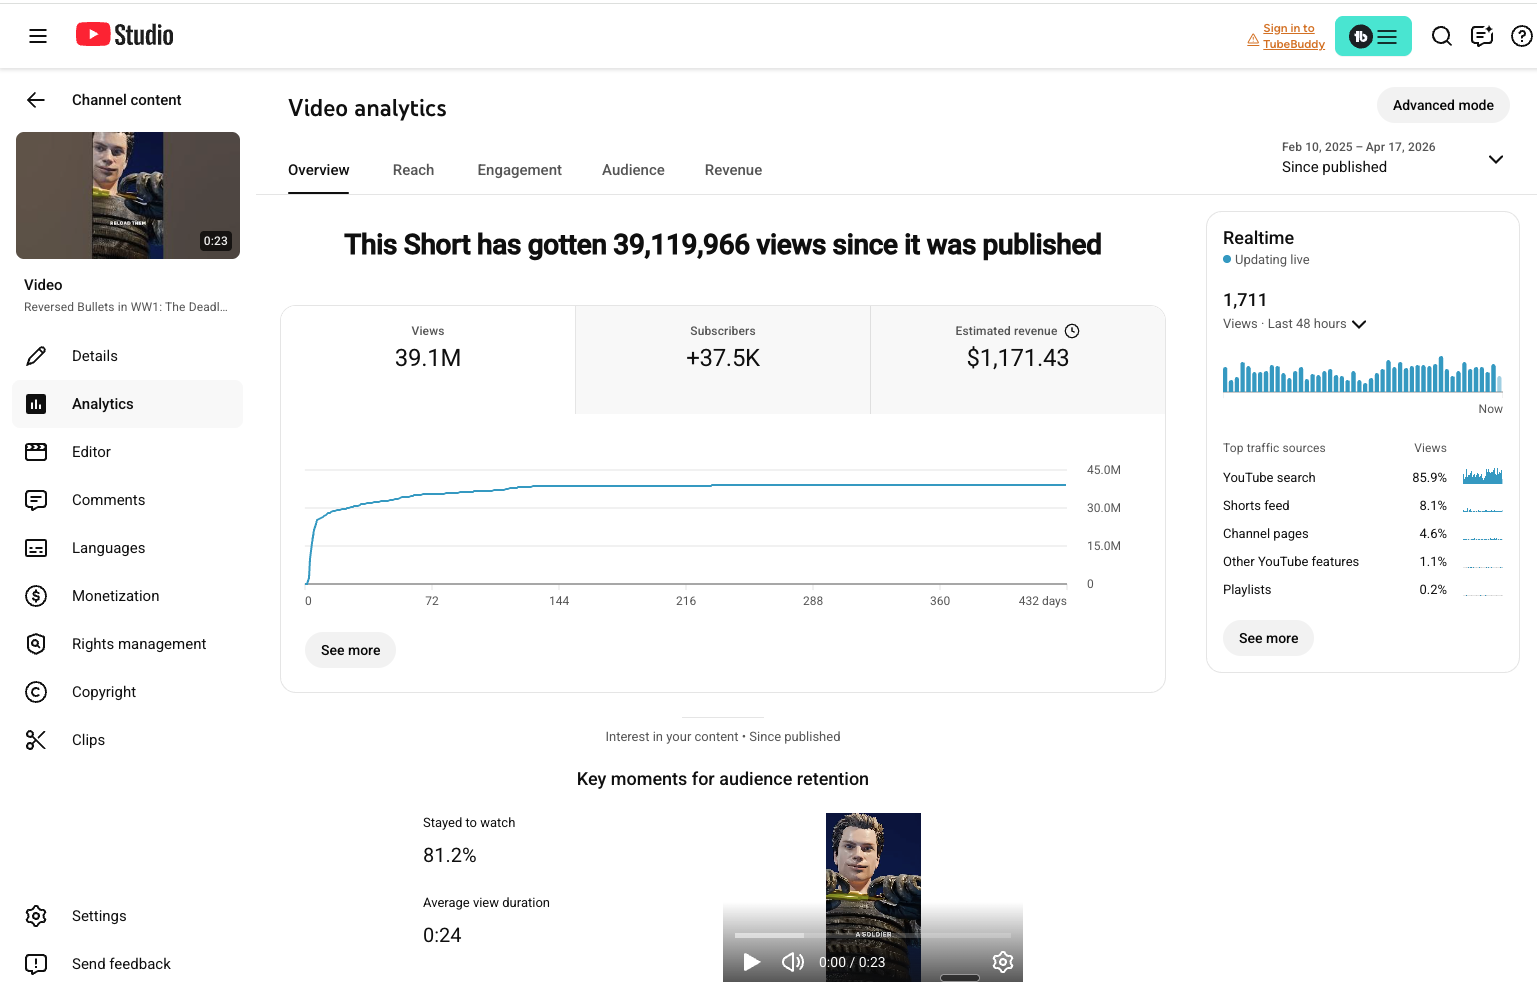This screenshot has width=1537, height=996.
Task: Open the Monetization dollar icon
Action: coord(36,596)
